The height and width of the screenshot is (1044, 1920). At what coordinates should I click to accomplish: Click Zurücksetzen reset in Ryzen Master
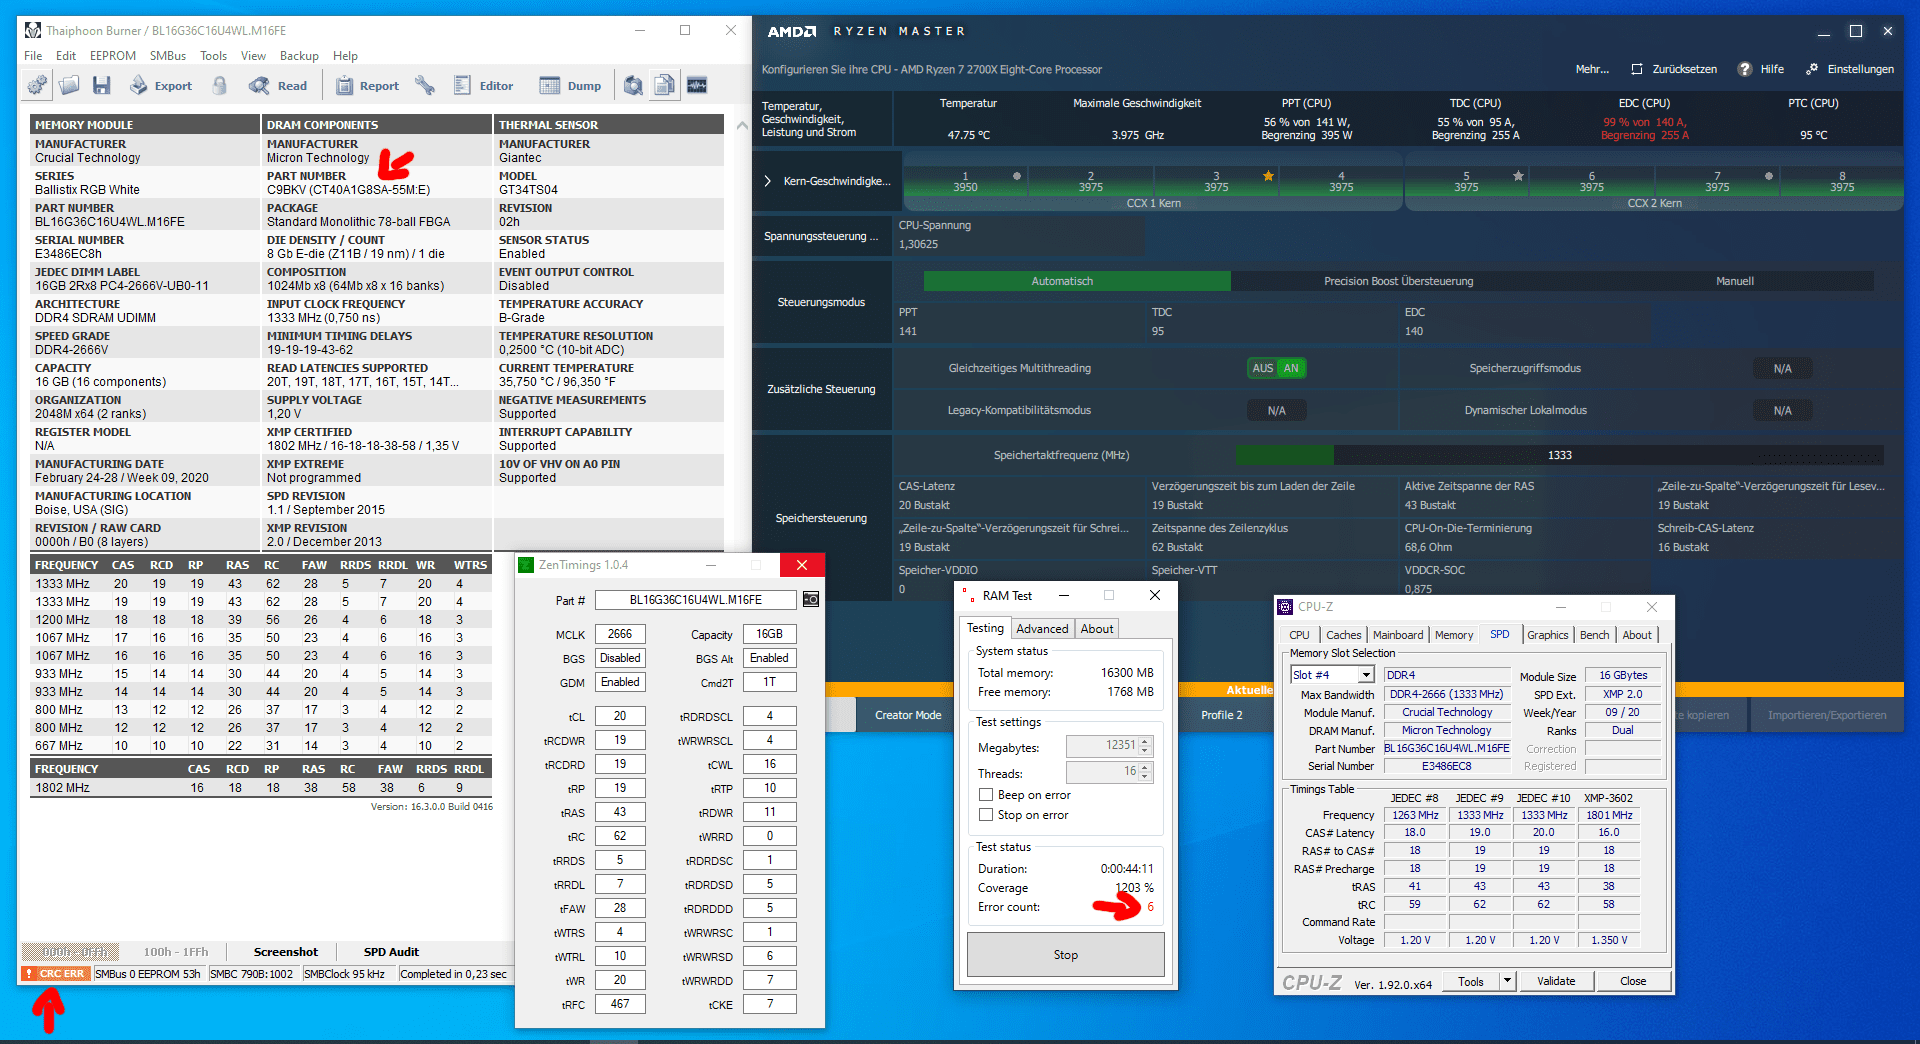(x=1674, y=69)
